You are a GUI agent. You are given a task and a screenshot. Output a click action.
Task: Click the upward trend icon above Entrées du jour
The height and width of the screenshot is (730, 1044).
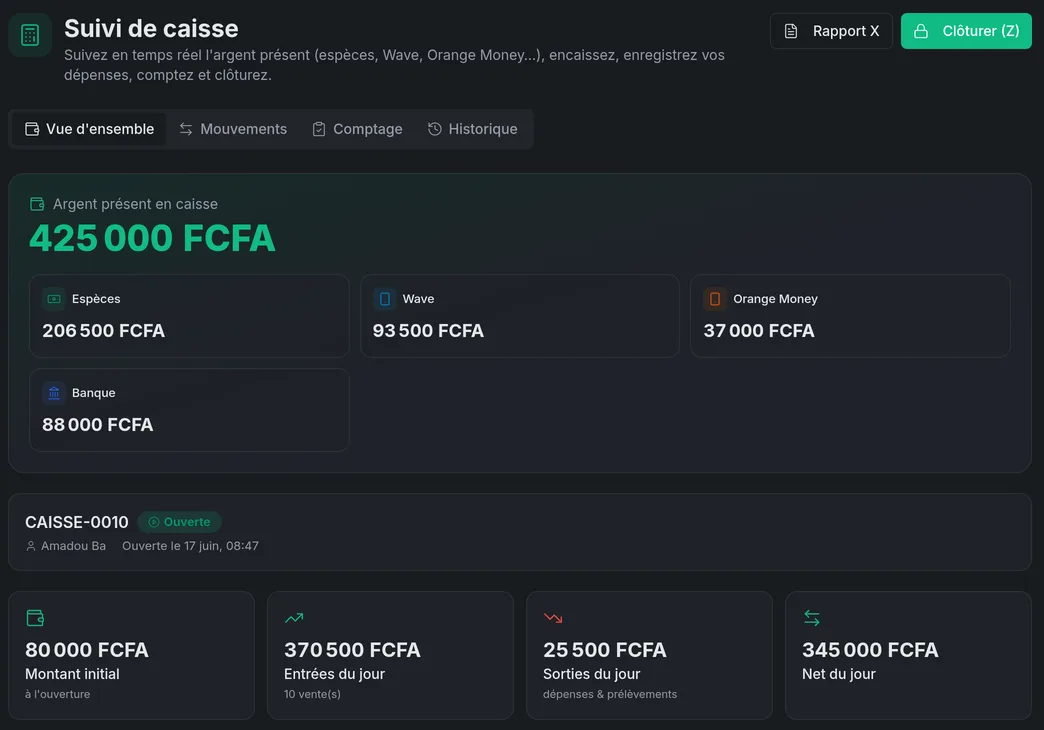click(x=294, y=618)
